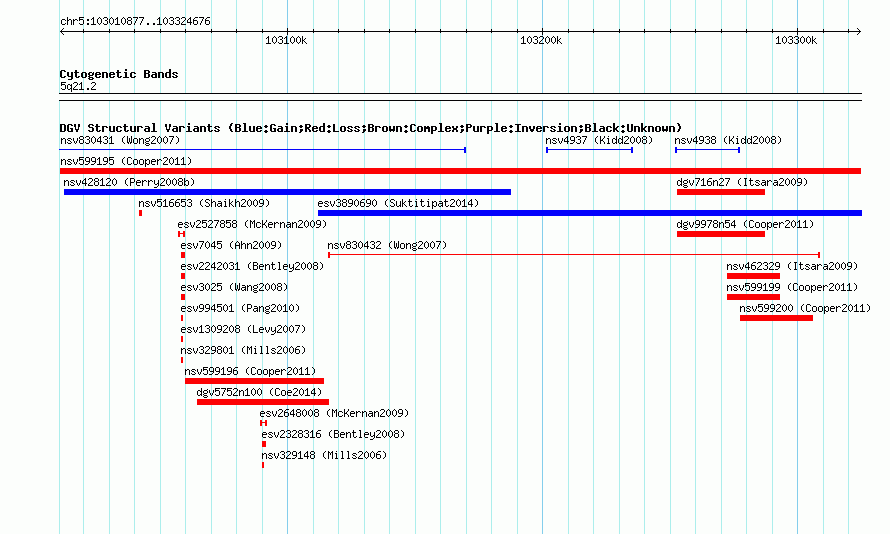Click the dgv5752n100 red loss bar
The image size is (890, 534).
point(263,402)
